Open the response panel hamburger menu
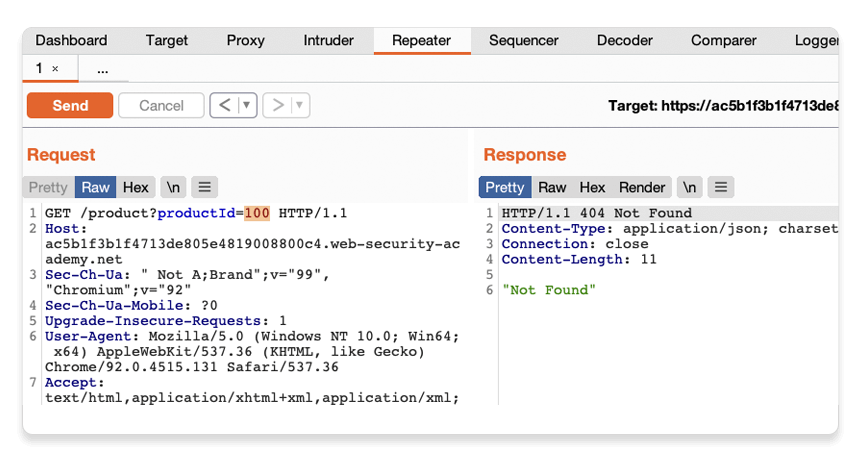 [721, 187]
